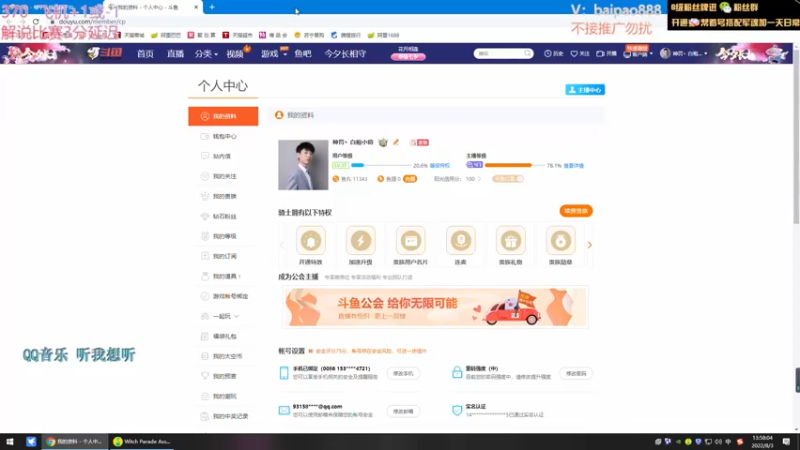Show previous privileges with left chevron
The height and width of the screenshot is (450, 800).
(282, 245)
